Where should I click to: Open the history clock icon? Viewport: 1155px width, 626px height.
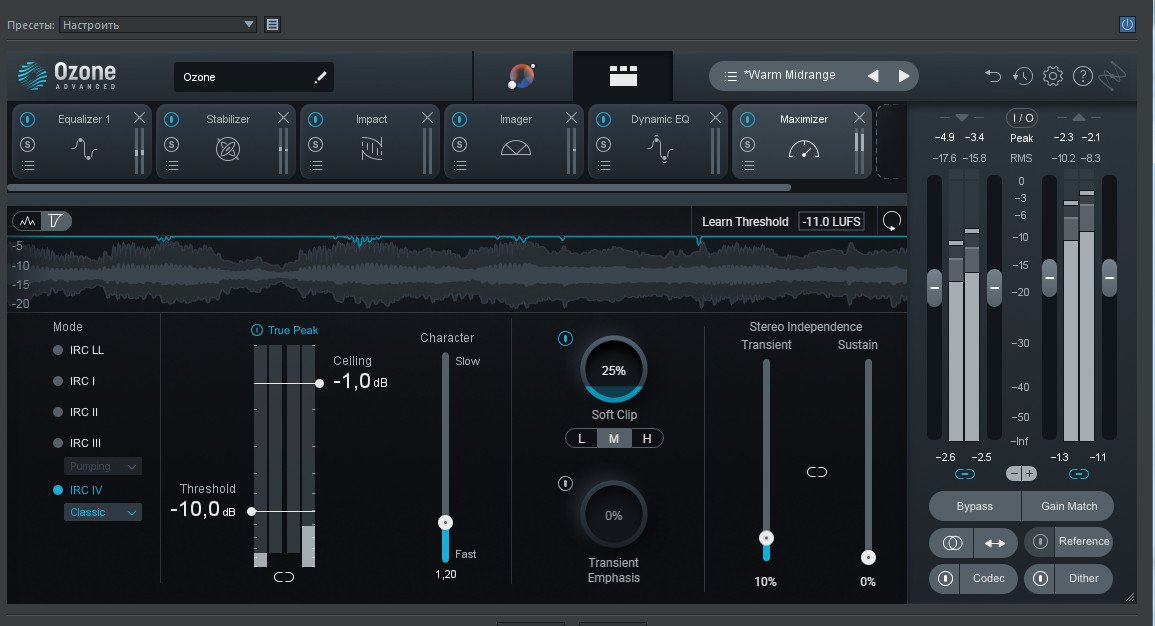point(1022,76)
